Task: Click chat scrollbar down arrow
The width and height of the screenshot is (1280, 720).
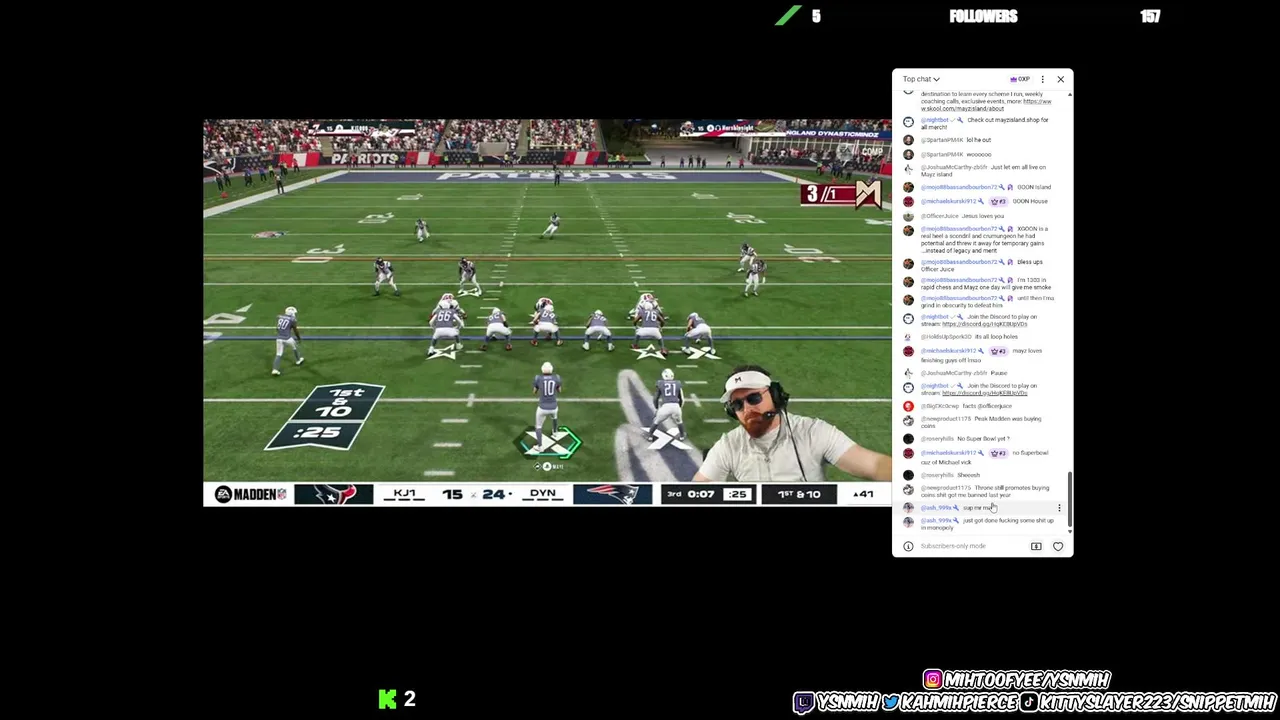Action: 1070,531
